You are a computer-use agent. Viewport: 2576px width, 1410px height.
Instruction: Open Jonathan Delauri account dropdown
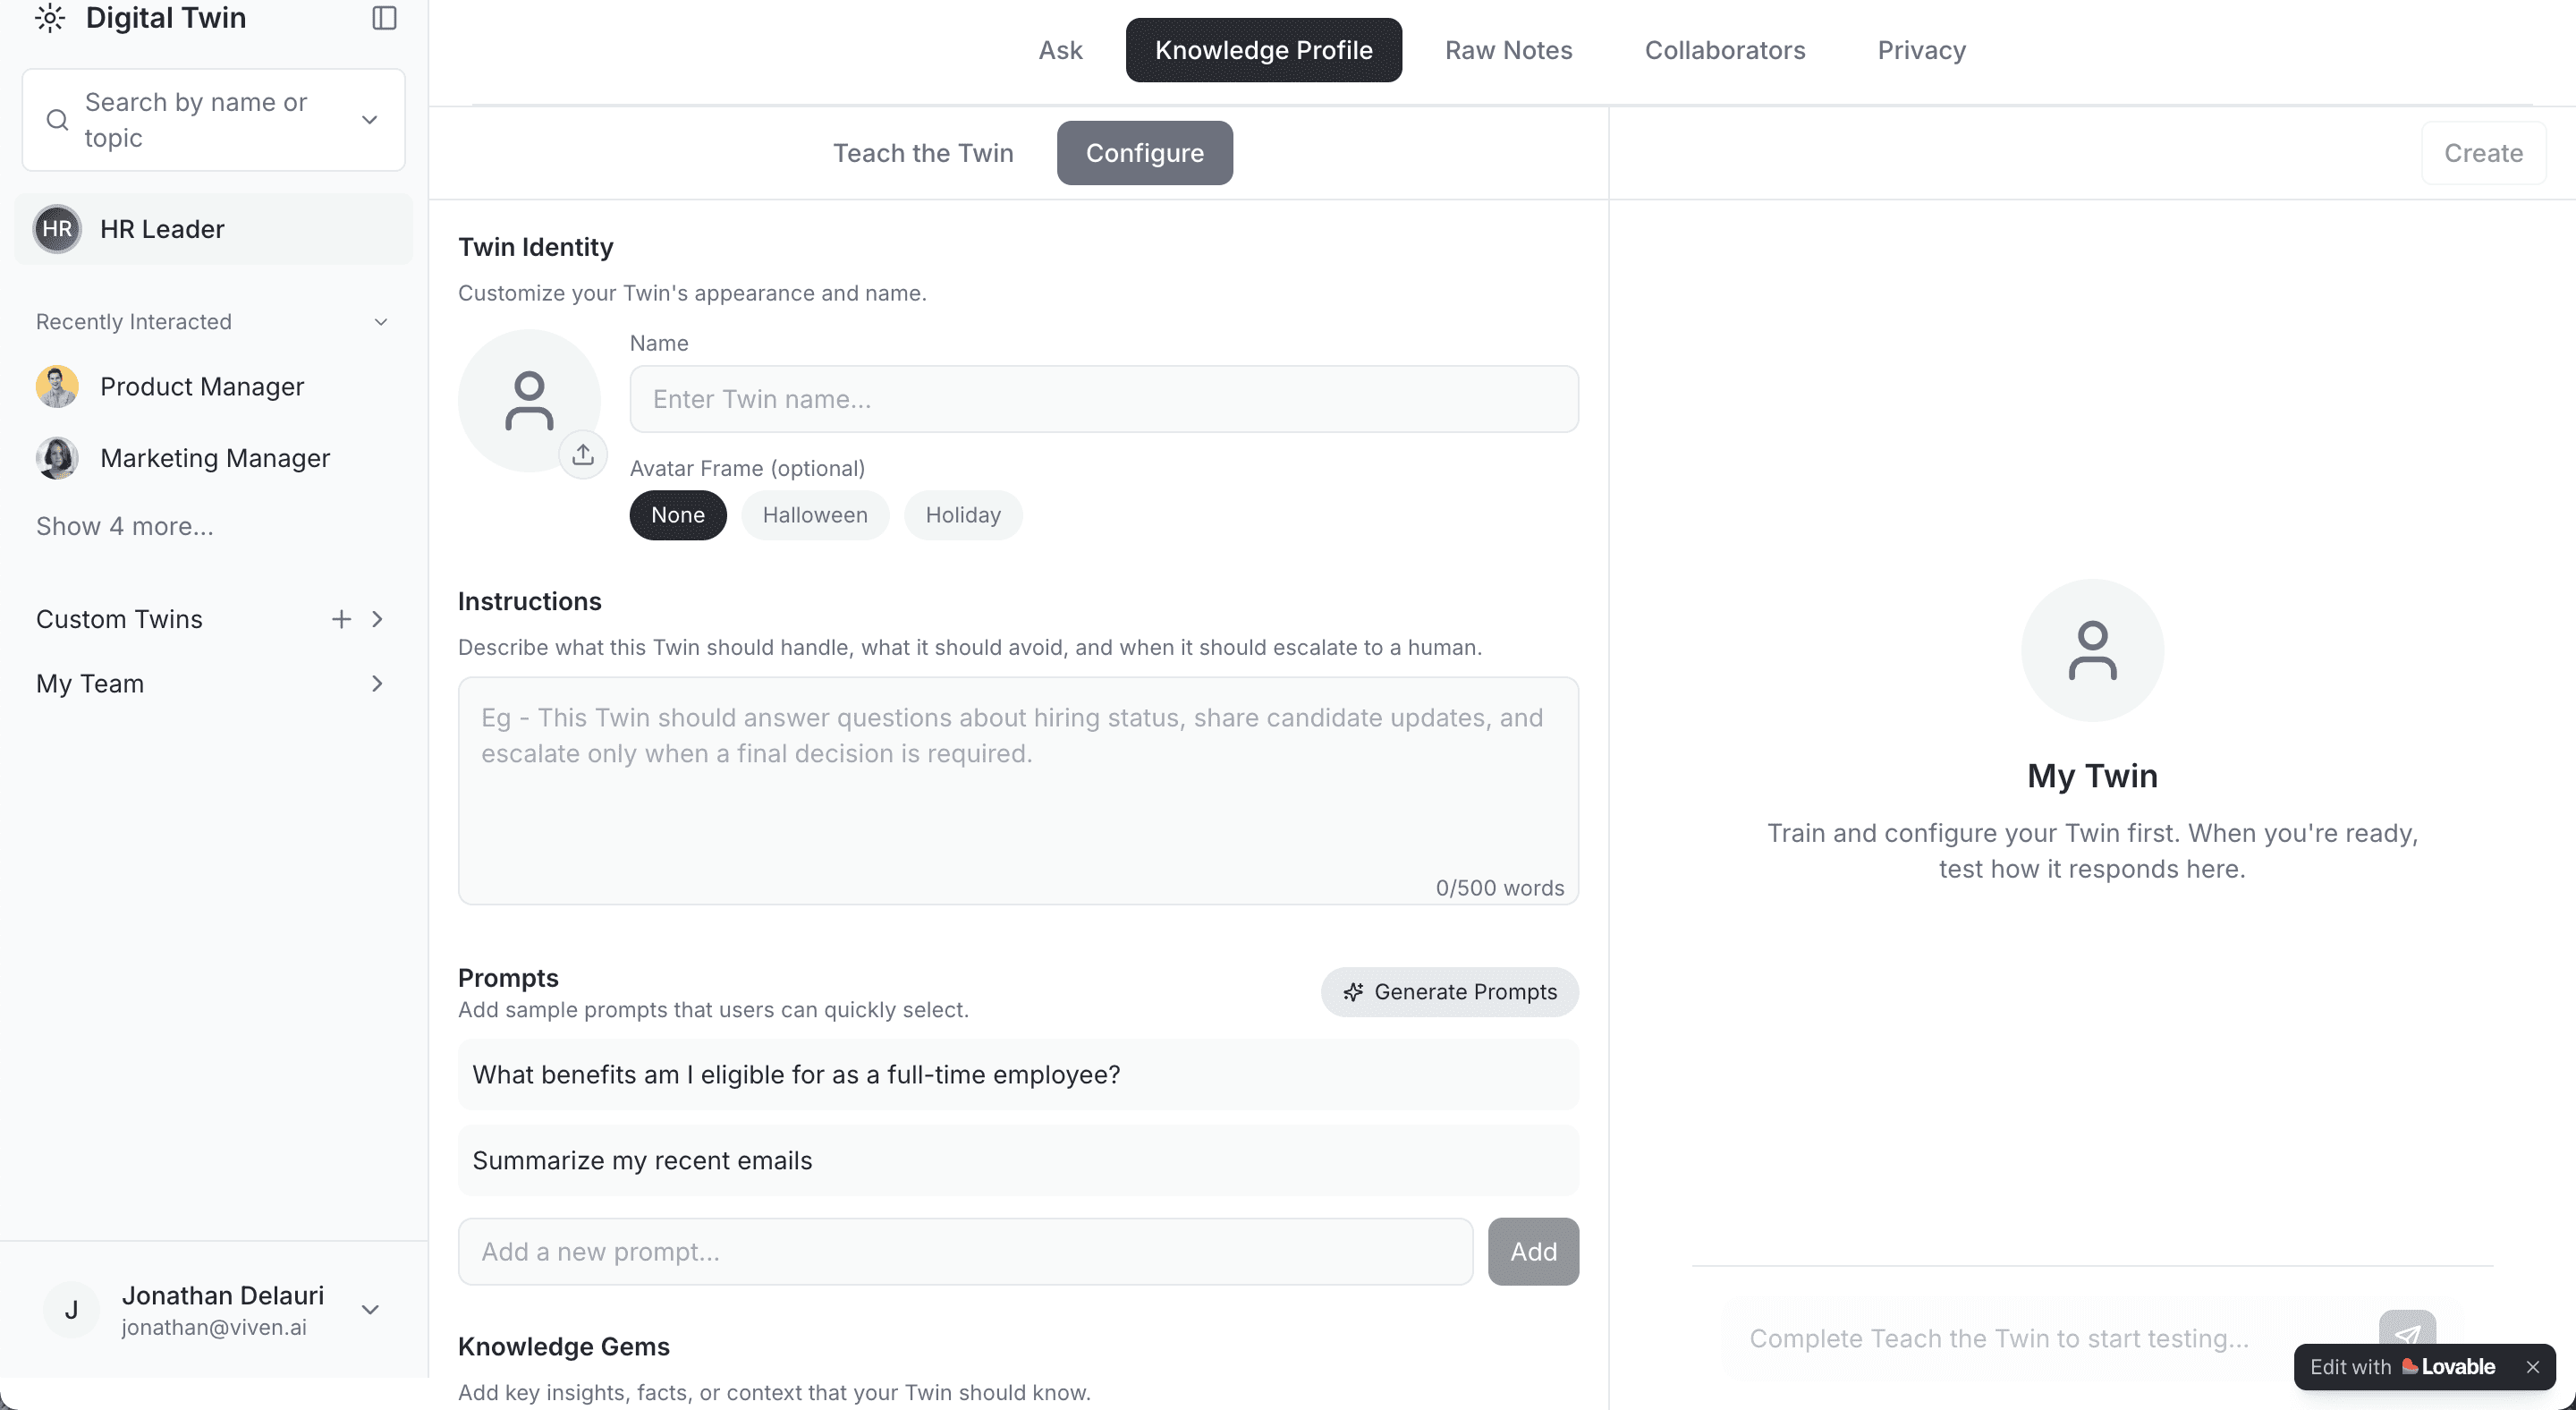[x=370, y=1310]
